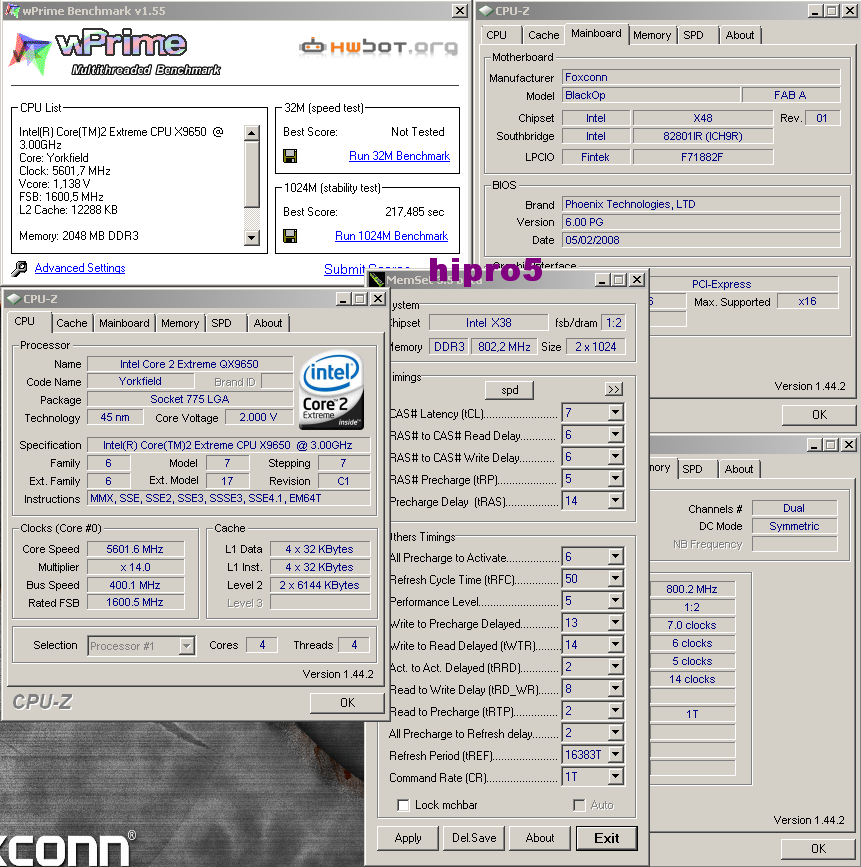The image size is (861, 867).
Task: Click the CPU List scrollbar thumb
Action: point(252,174)
